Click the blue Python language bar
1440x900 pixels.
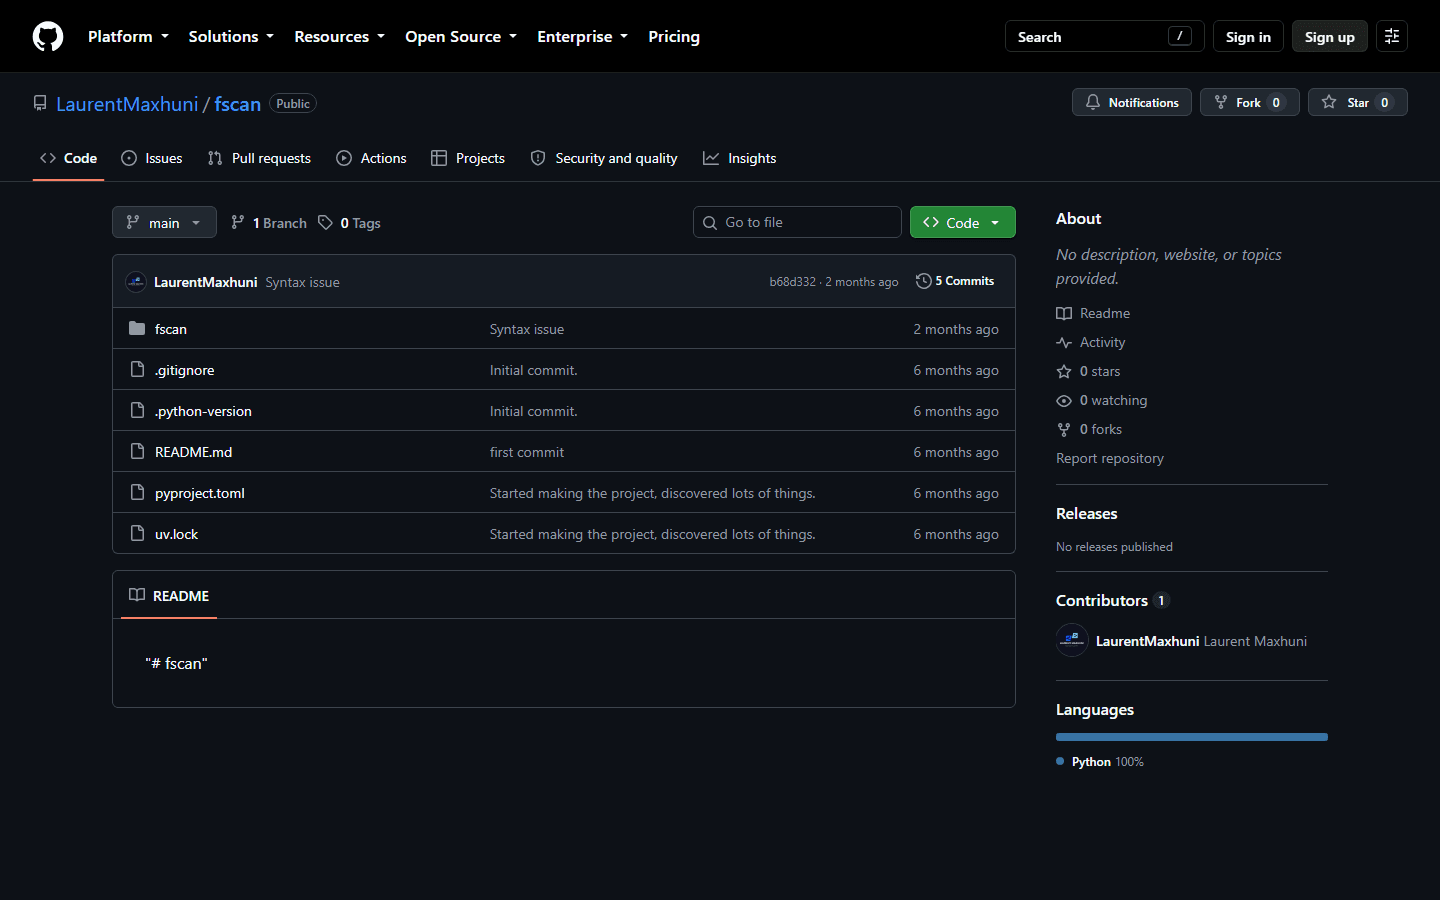[x=1192, y=737]
